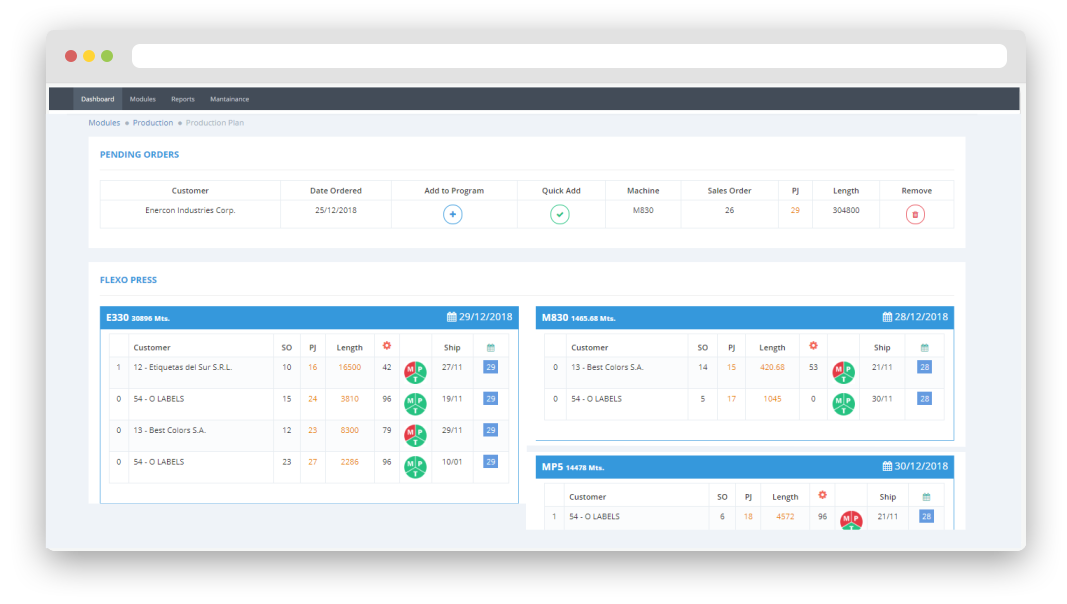Open project job 29 link in Pending Orders
The height and width of the screenshot is (604, 1067).
click(x=795, y=210)
